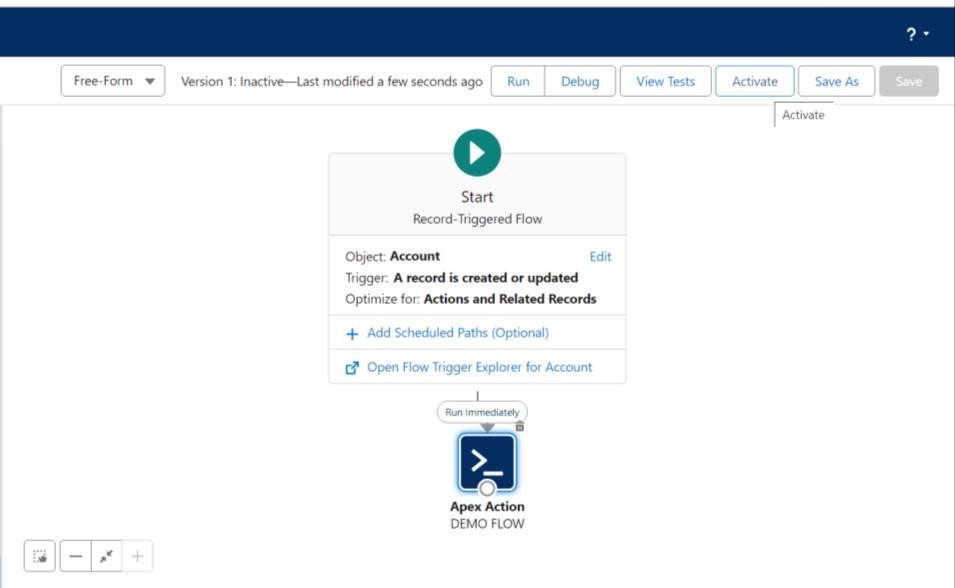
Task: Select the Apex Action node icon
Action: [x=487, y=461]
